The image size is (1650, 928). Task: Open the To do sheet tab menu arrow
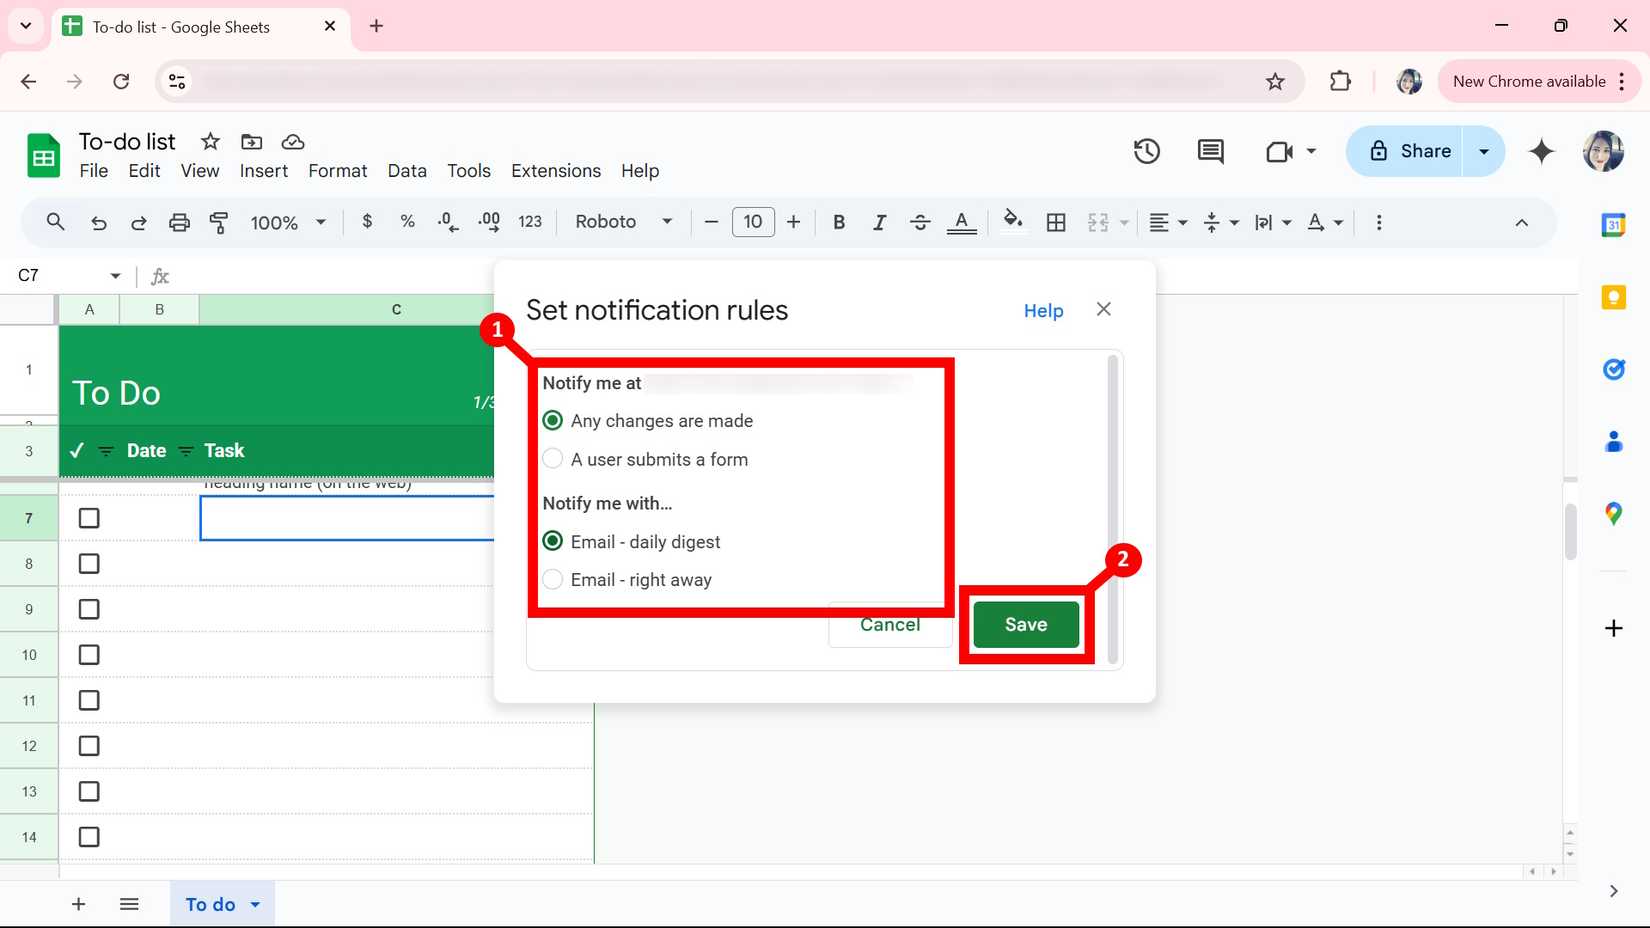(x=255, y=904)
